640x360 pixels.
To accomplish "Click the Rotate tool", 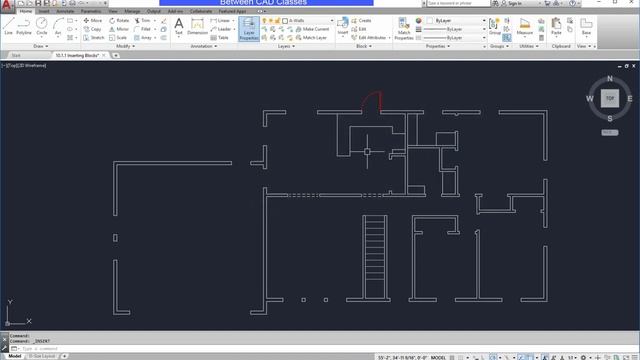I will click(119, 20).
